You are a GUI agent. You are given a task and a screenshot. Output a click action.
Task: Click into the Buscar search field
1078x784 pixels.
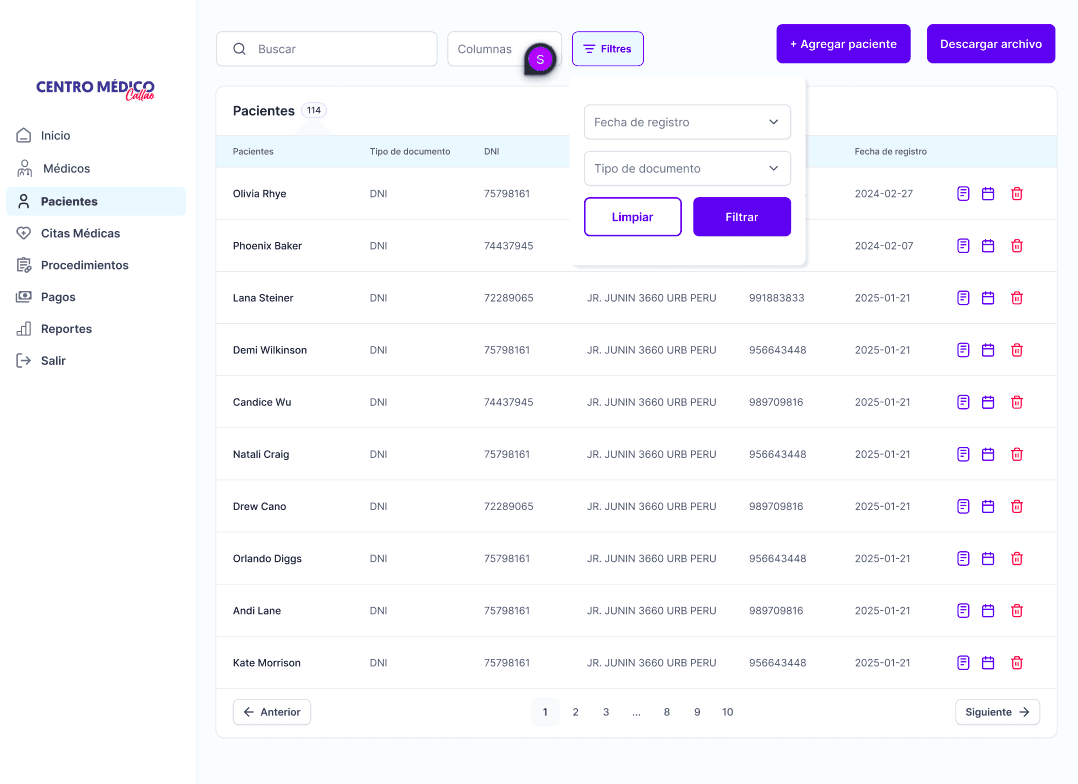click(327, 49)
